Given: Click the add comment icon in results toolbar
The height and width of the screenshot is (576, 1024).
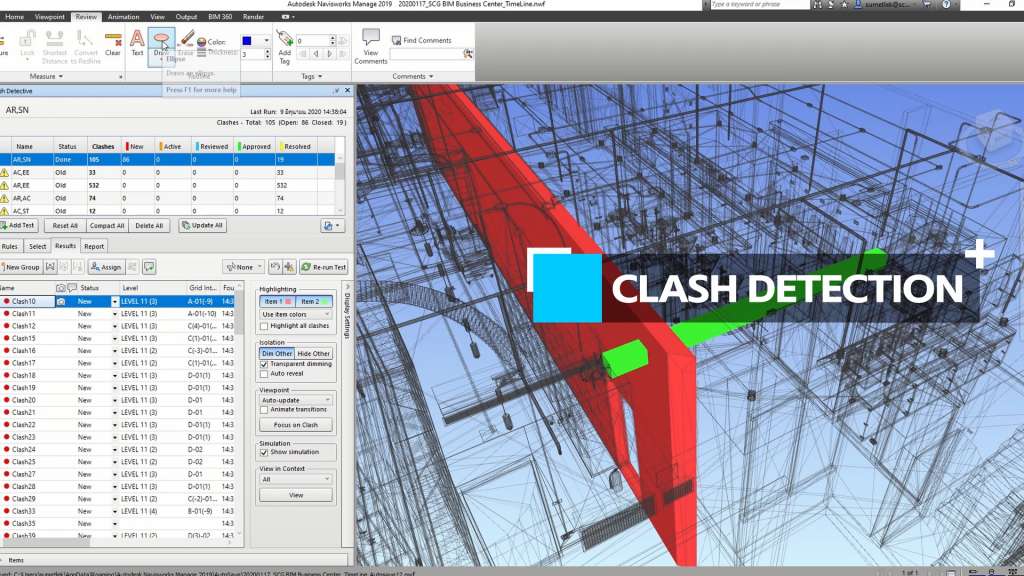Looking at the screenshot, I should tap(149, 267).
